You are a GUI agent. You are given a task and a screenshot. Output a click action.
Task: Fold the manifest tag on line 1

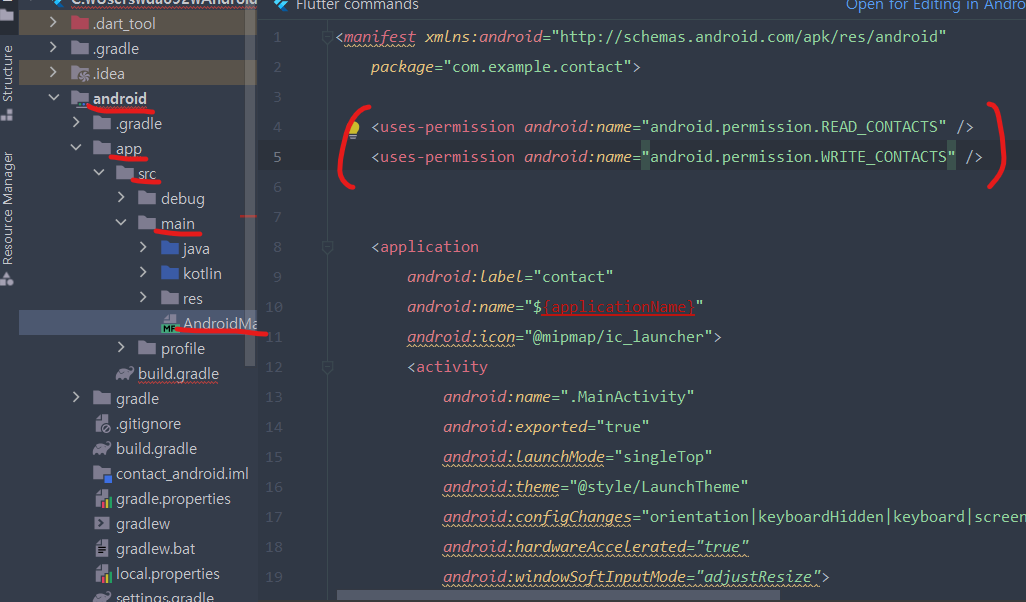click(x=327, y=37)
